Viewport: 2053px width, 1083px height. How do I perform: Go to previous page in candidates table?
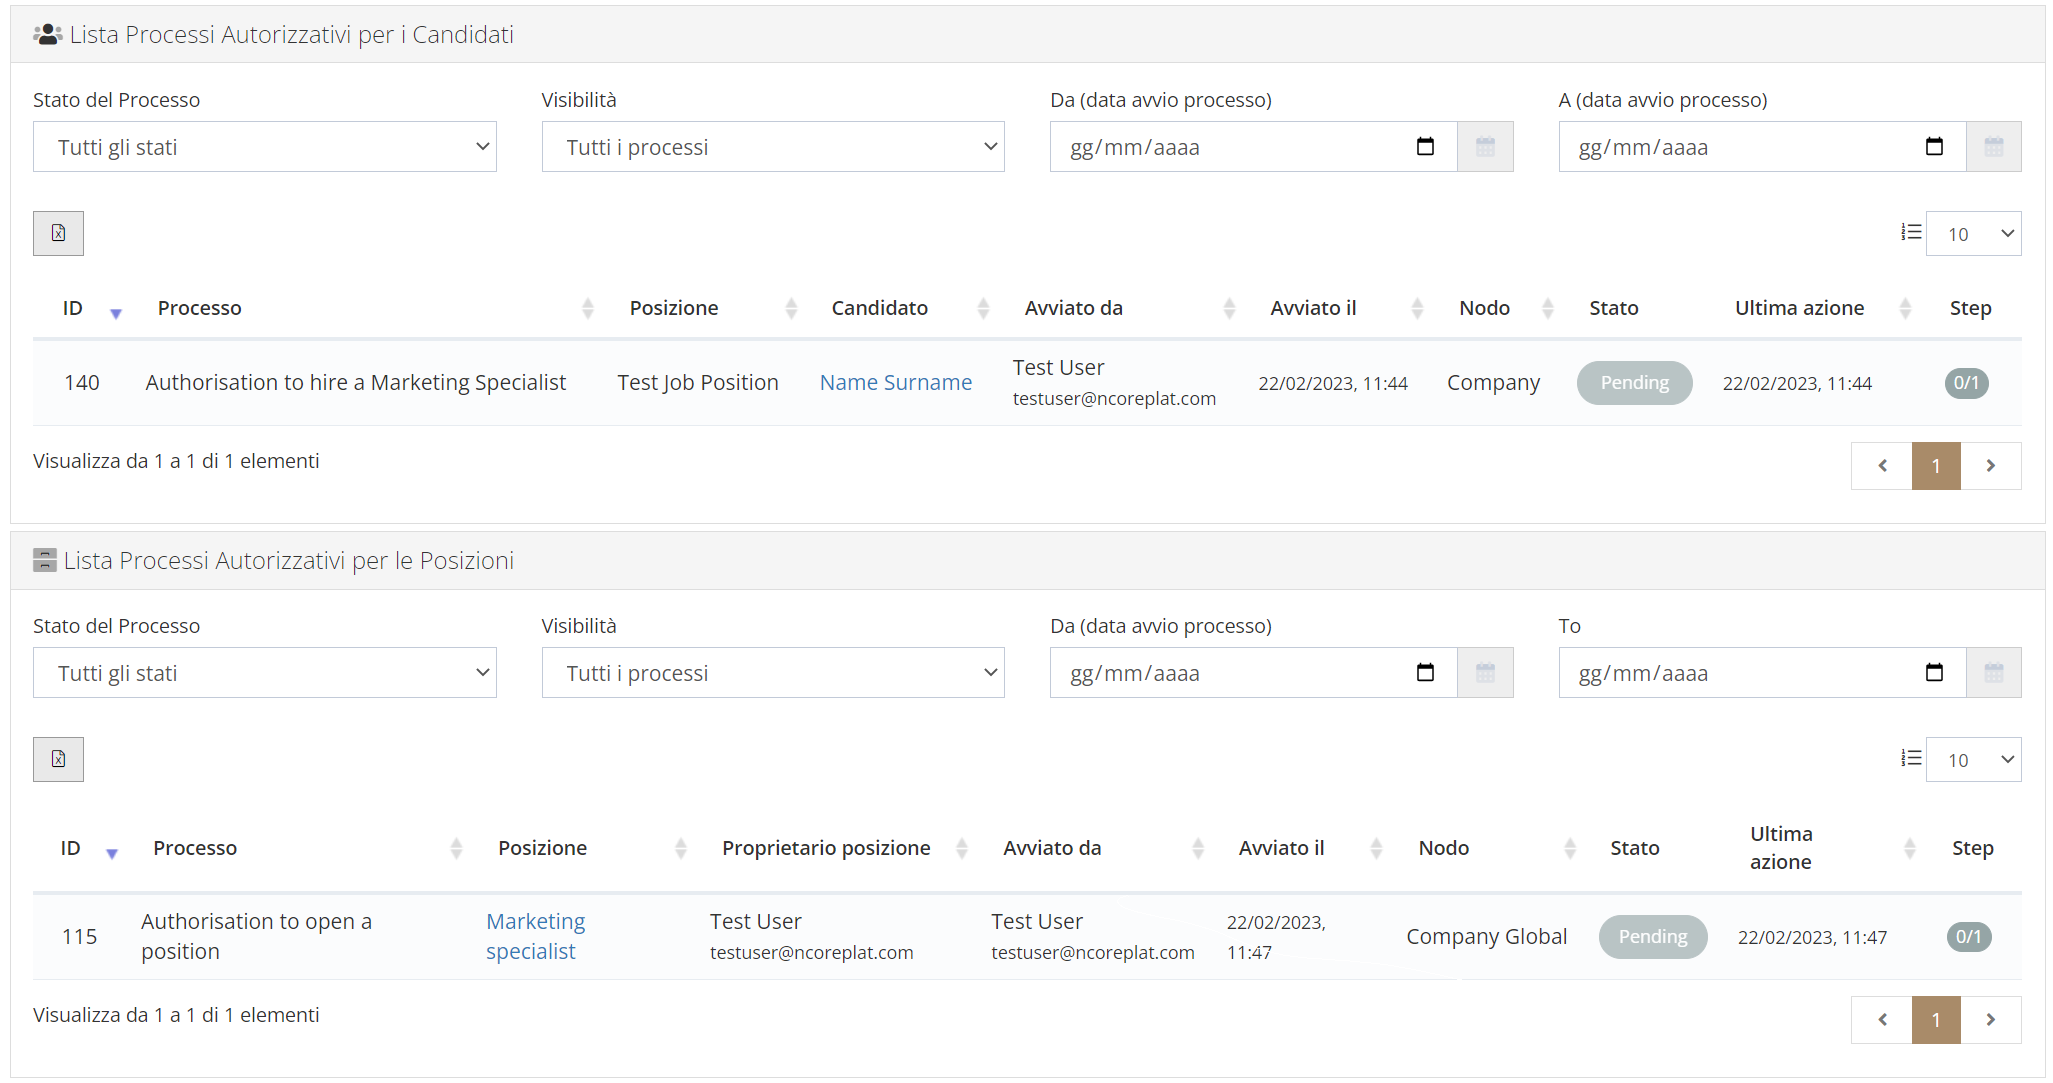click(x=1881, y=466)
